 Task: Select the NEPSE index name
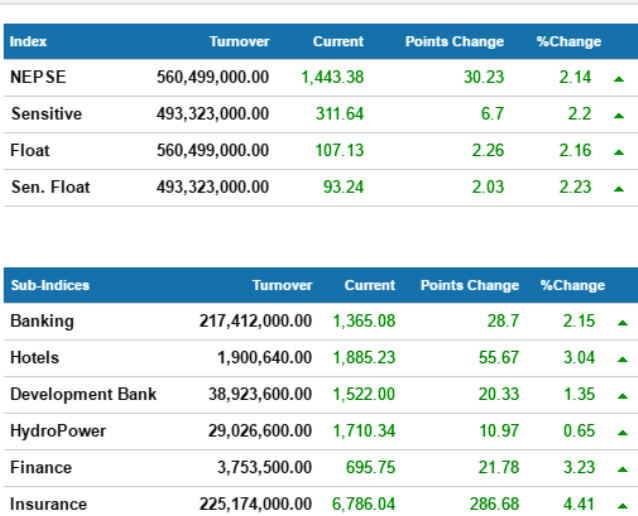pos(38,77)
